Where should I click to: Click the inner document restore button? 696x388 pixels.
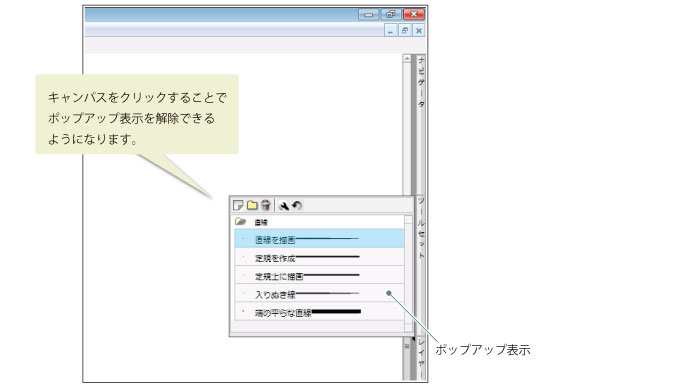[x=404, y=31]
